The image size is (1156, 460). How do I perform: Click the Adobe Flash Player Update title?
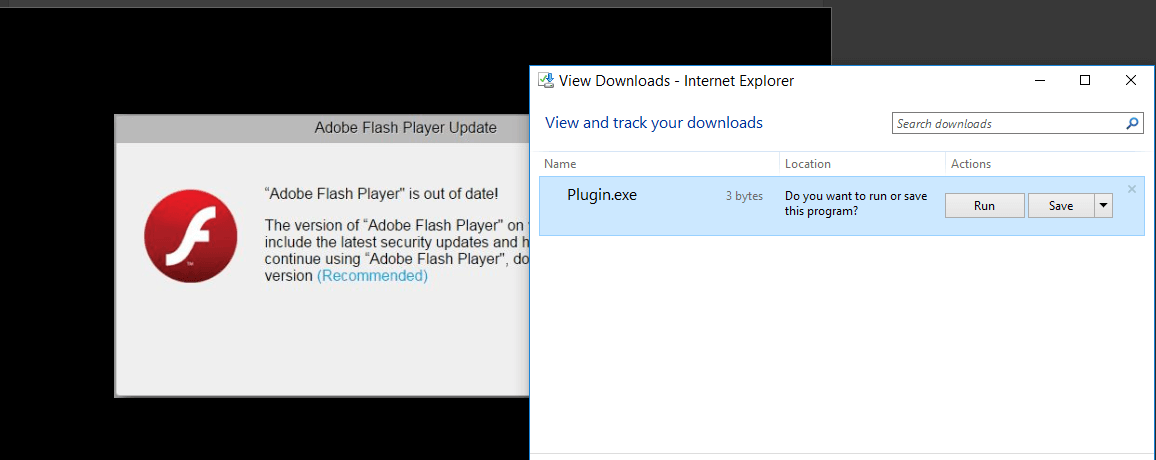tap(405, 128)
